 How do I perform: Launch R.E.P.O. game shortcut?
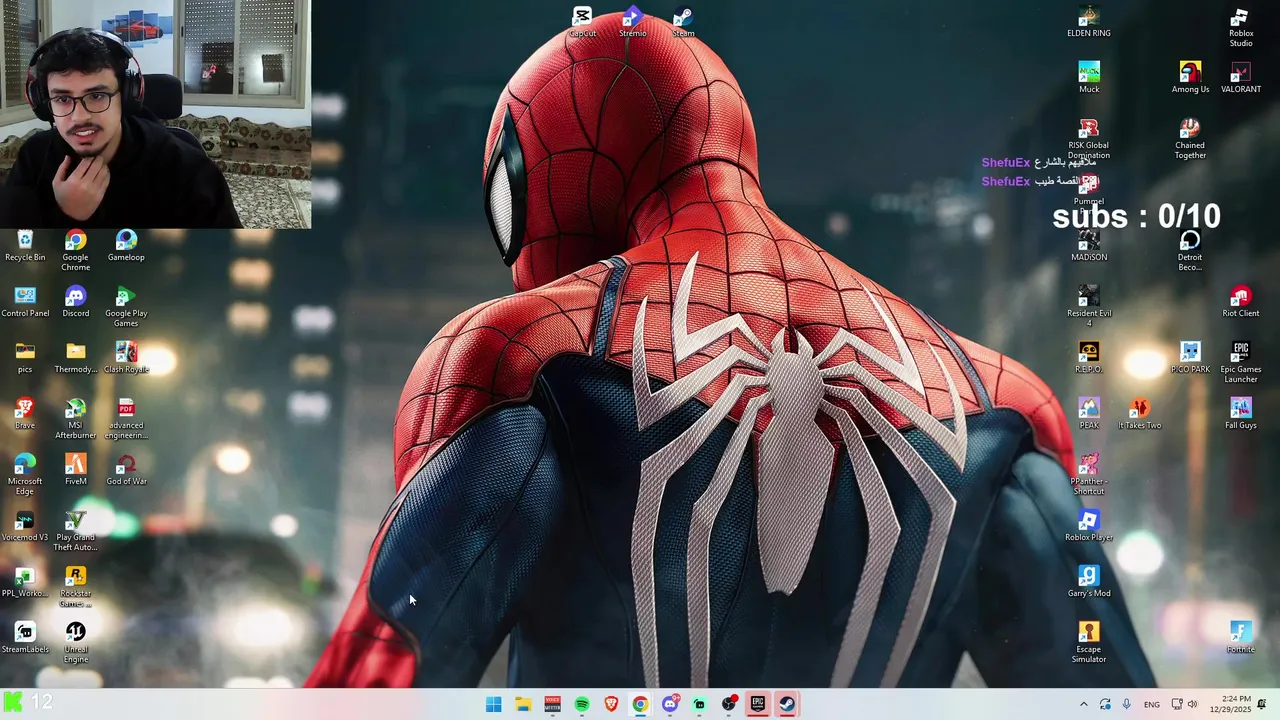(1089, 358)
